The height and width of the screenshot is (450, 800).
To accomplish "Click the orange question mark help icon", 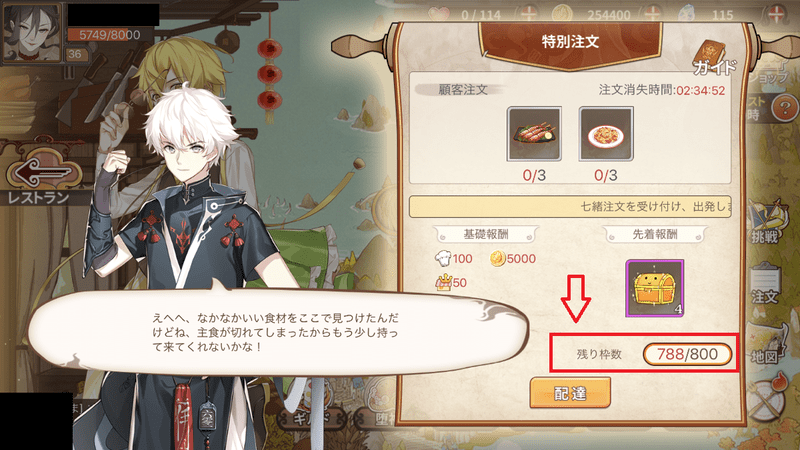I will (785, 108).
